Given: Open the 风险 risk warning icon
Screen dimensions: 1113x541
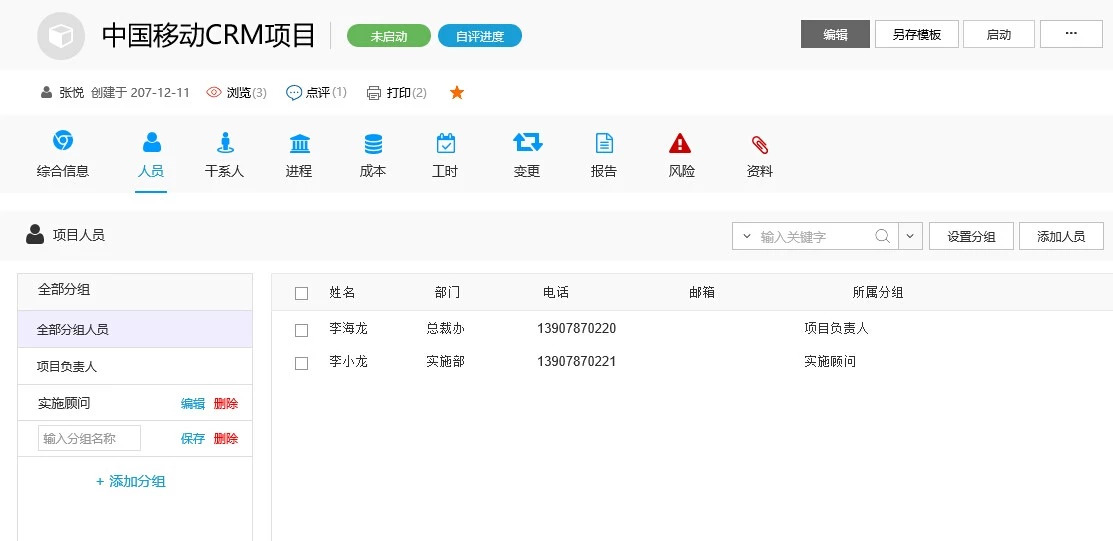Looking at the screenshot, I should pos(681,142).
